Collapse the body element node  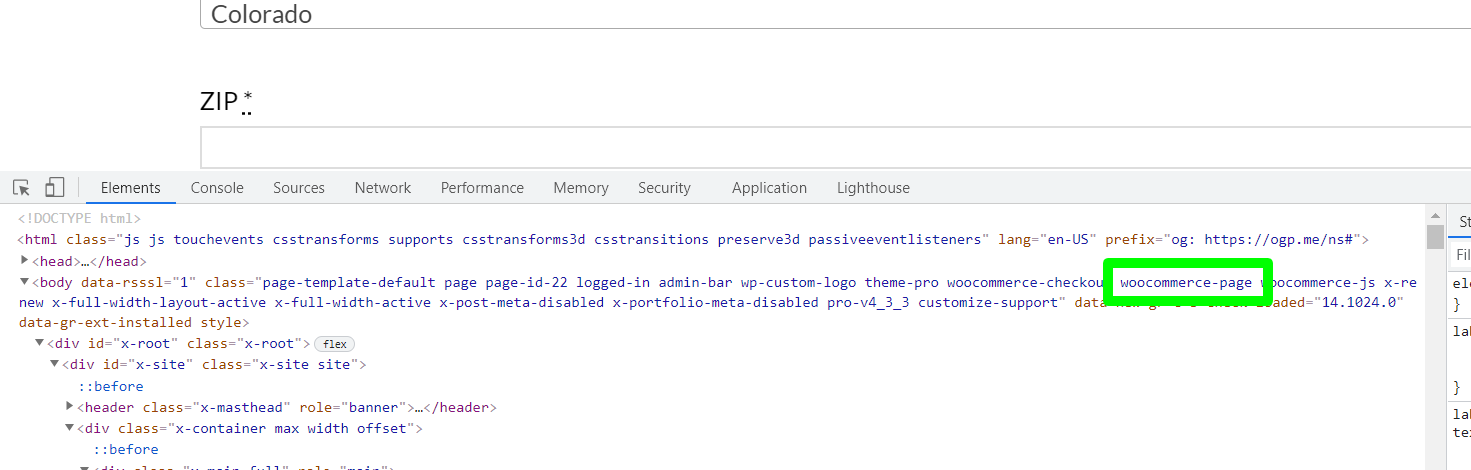coord(25,283)
